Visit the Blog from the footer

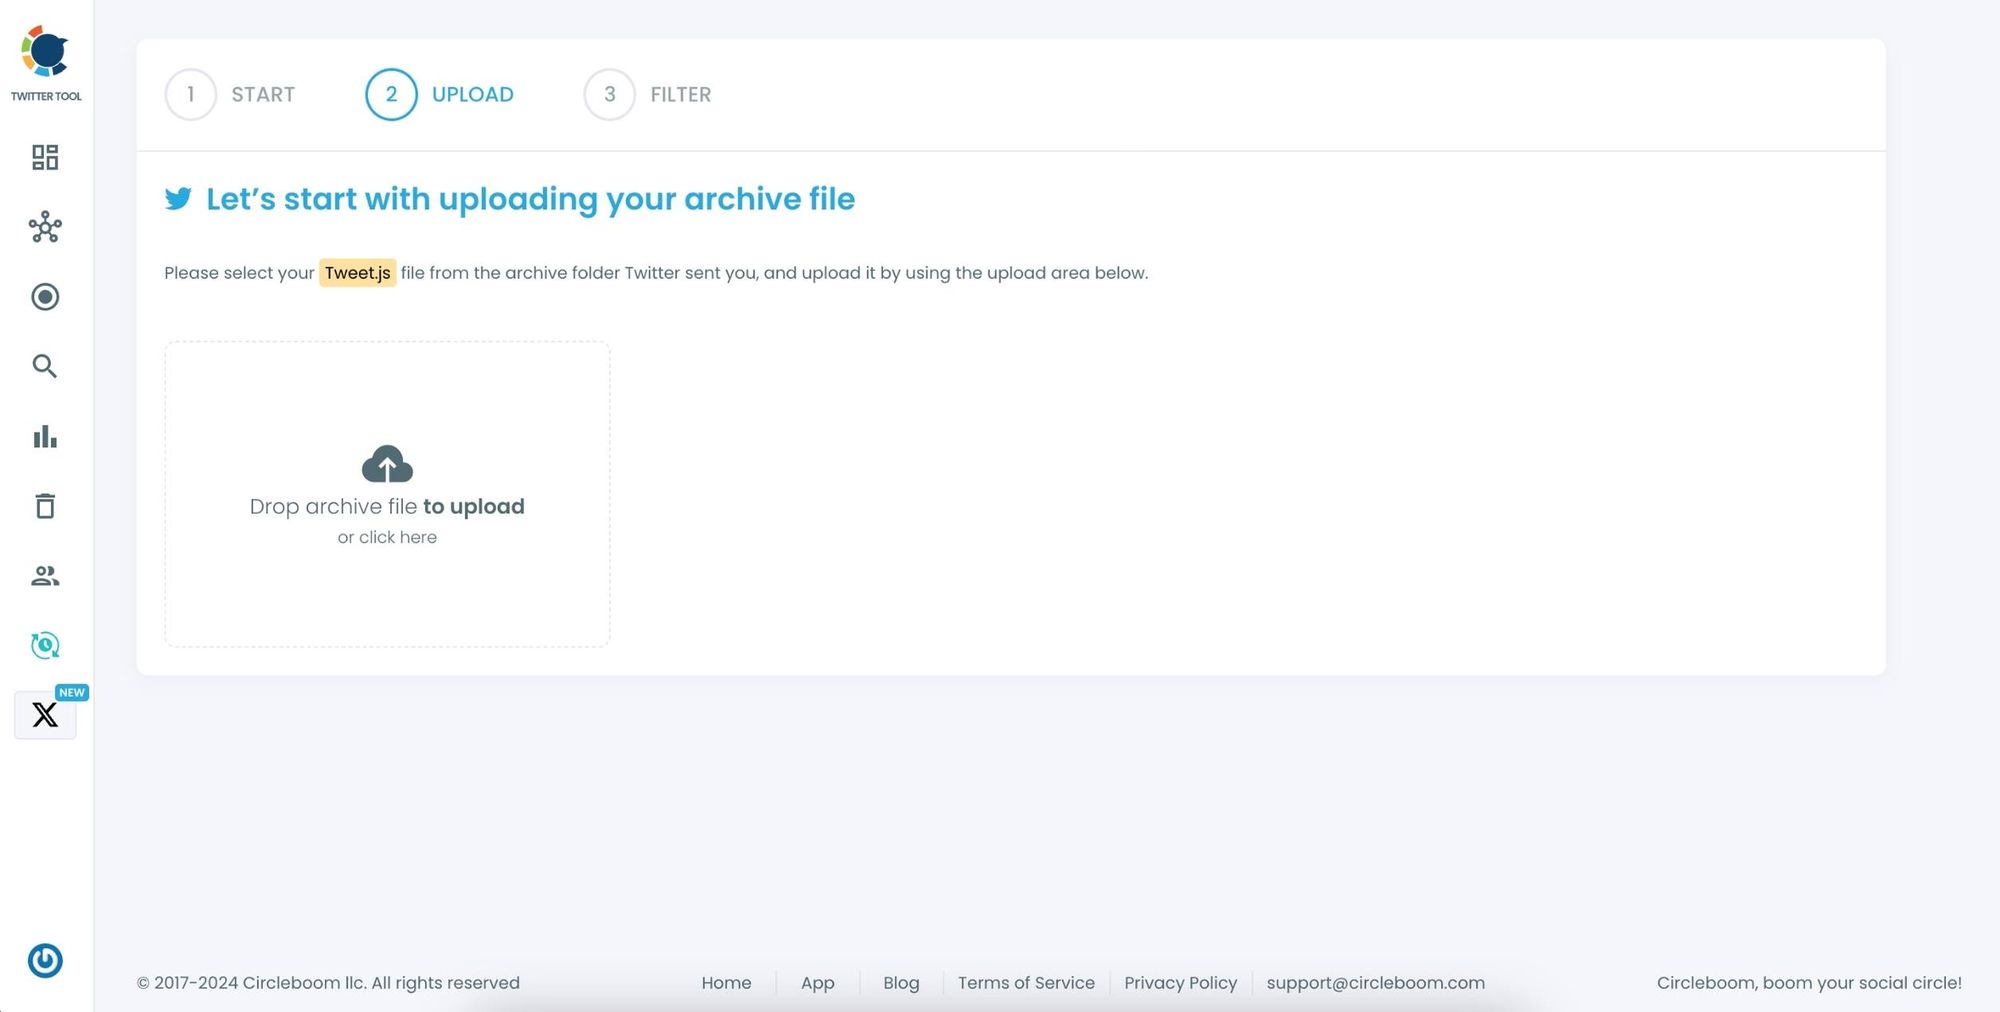tap(900, 982)
